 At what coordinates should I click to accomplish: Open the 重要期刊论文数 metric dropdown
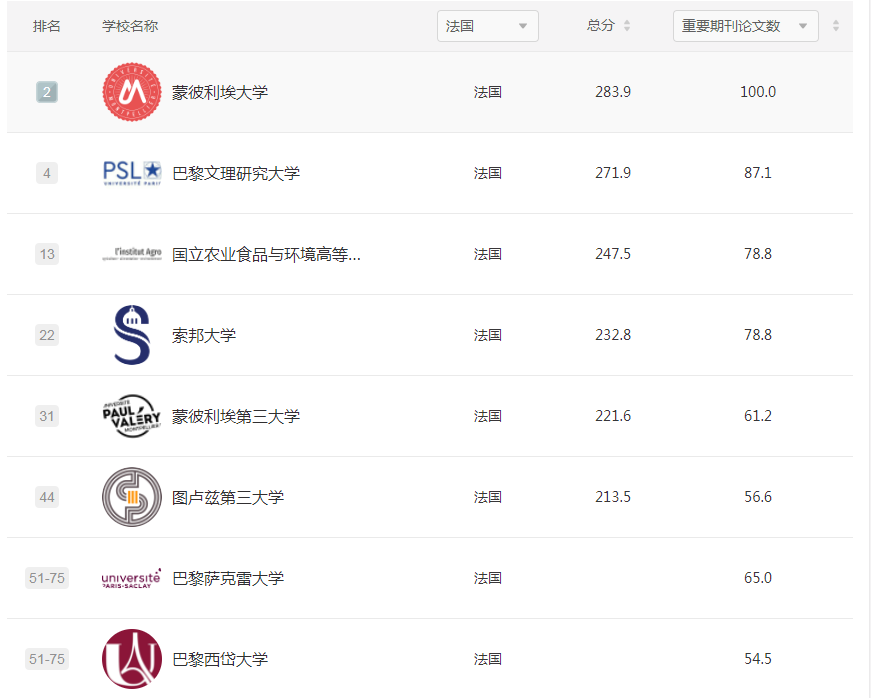[745, 25]
